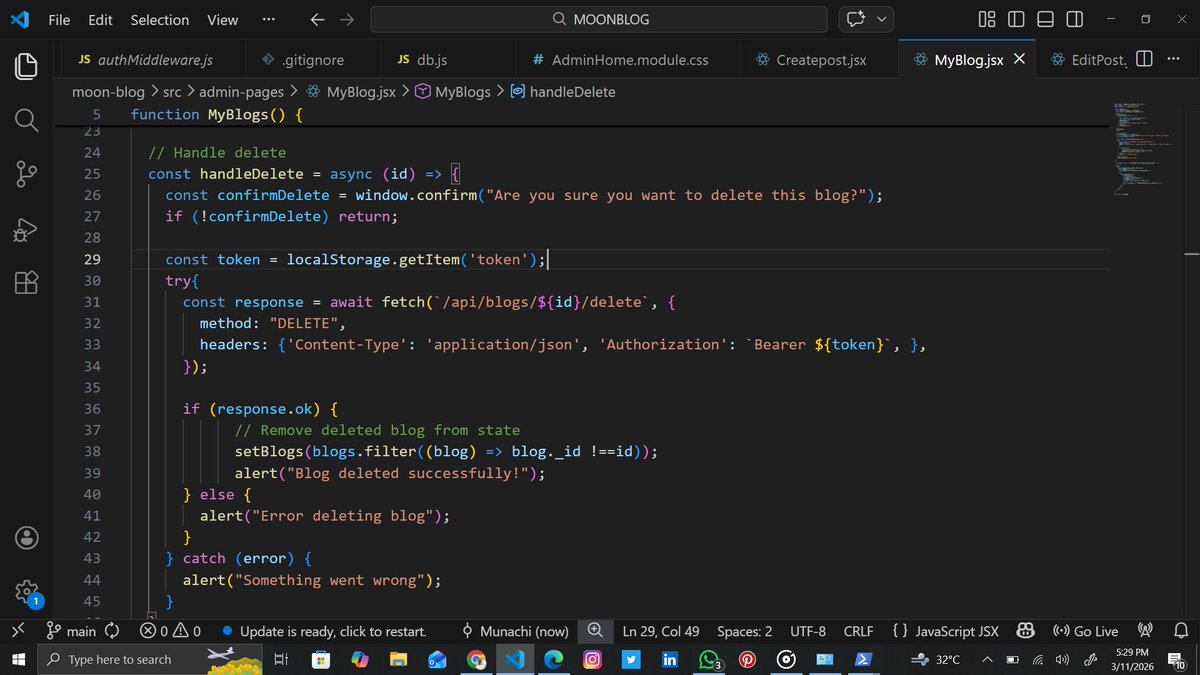Click UTF-8 encoding selector
The height and width of the screenshot is (675, 1200).
(808, 631)
